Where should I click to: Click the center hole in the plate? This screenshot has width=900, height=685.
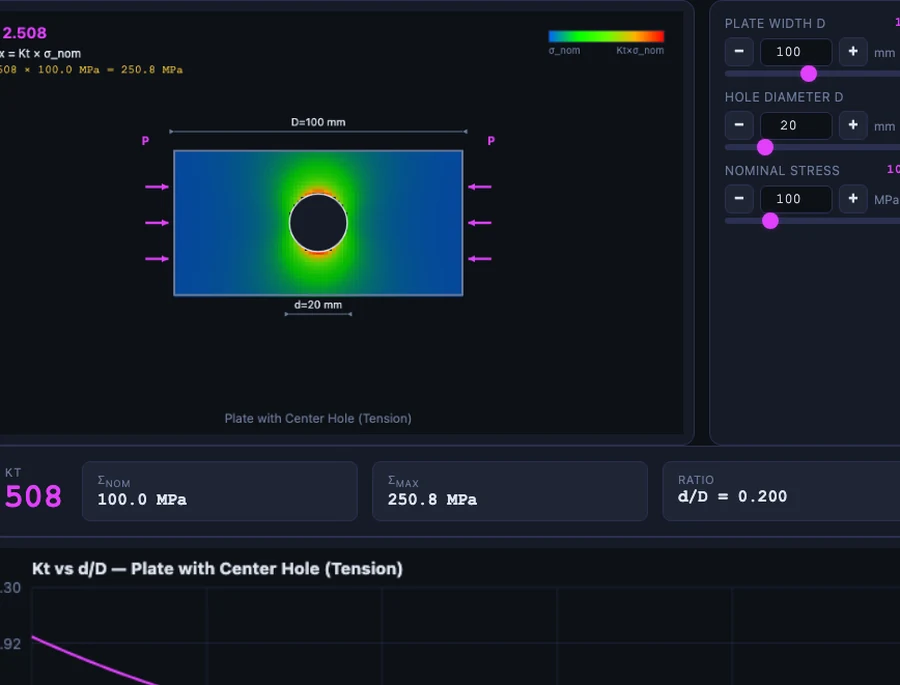point(318,223)
